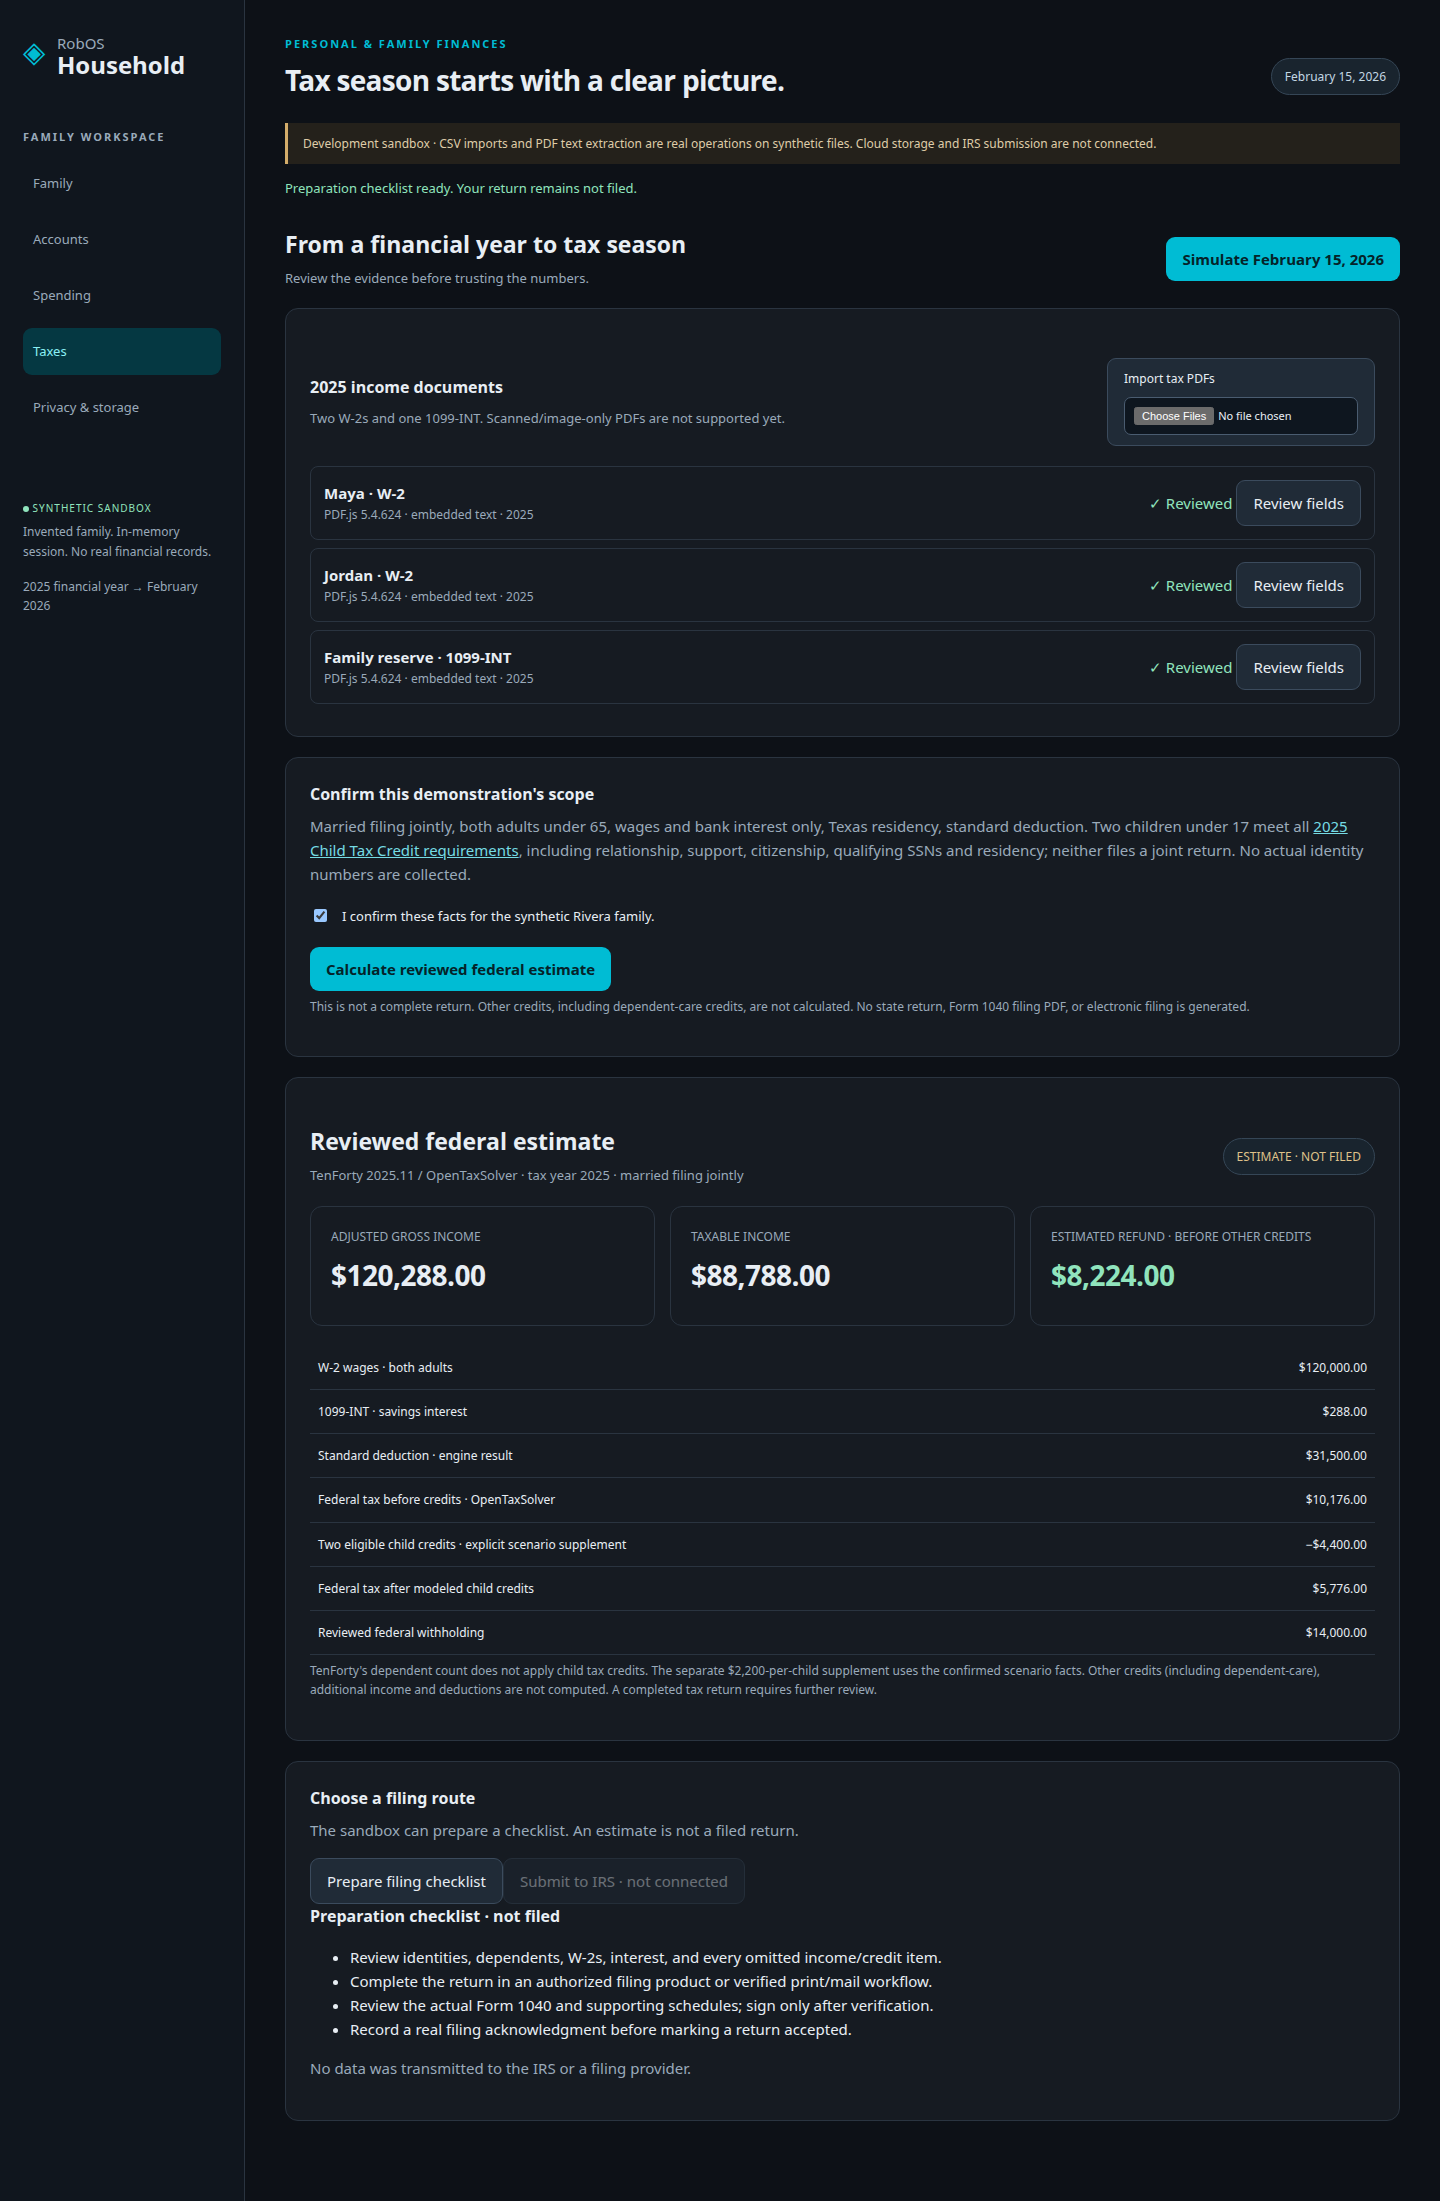This screenshot has width=1440, height=2201.
Task: Click the $120,288.00 adjusted gross income value
Action: click(408, 1276)
